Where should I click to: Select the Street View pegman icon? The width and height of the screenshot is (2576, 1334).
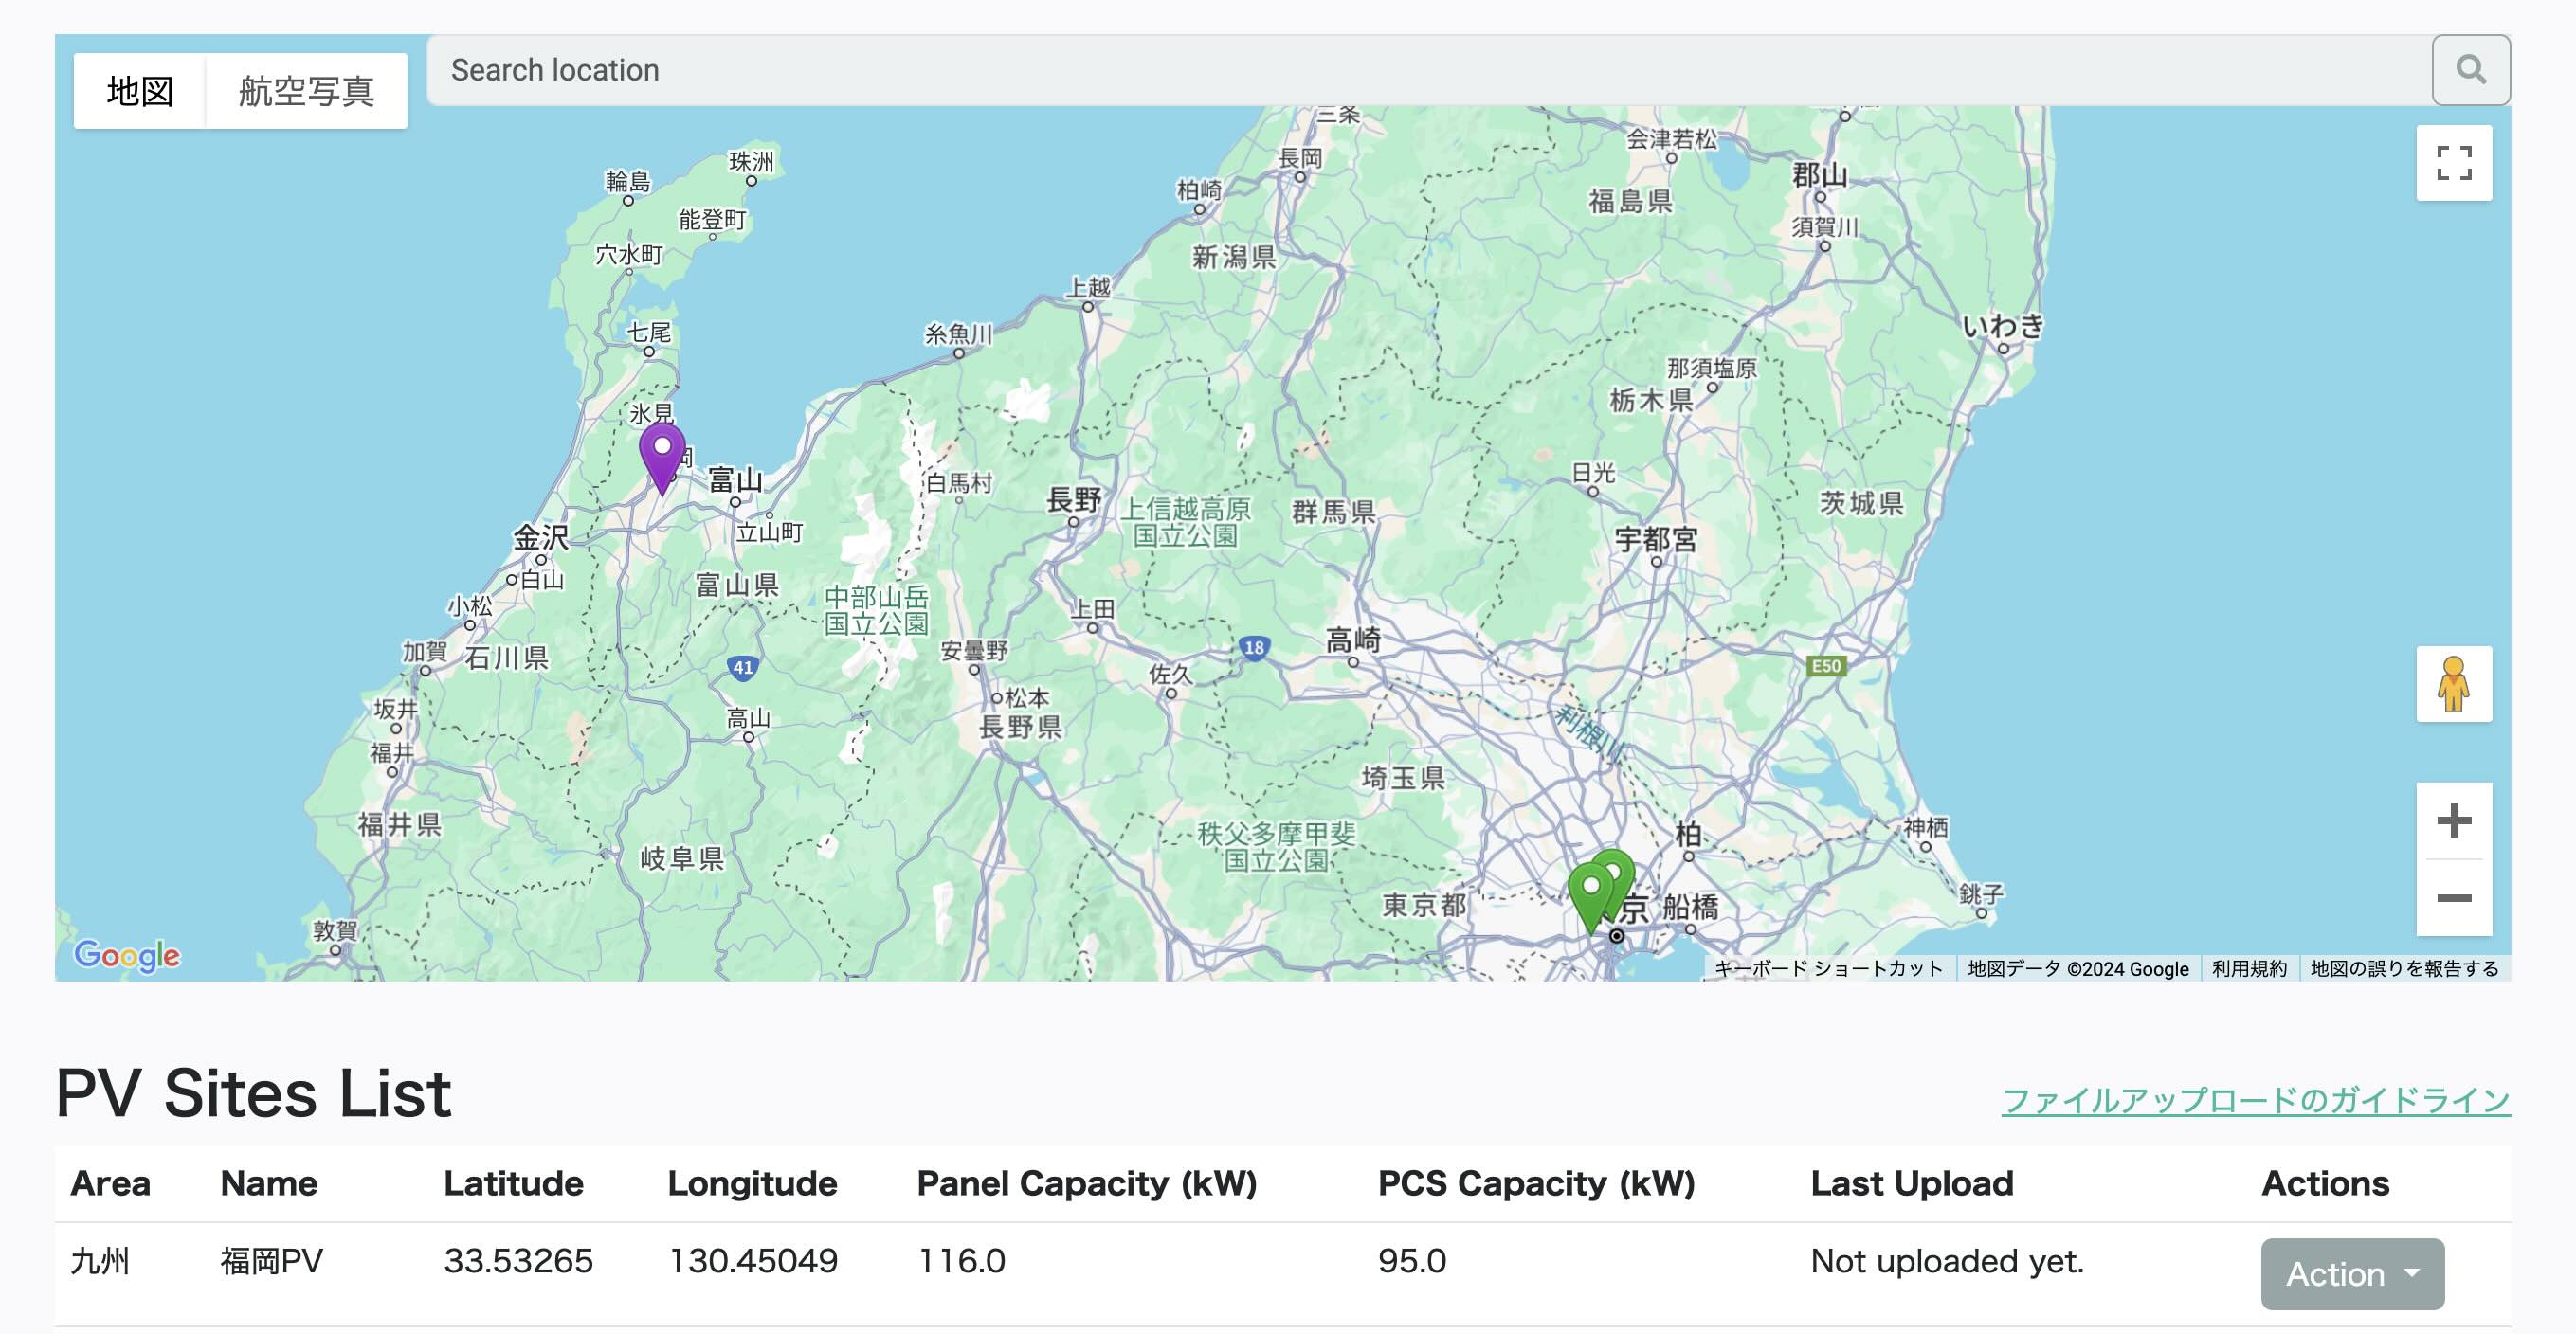click(2453, 684)
